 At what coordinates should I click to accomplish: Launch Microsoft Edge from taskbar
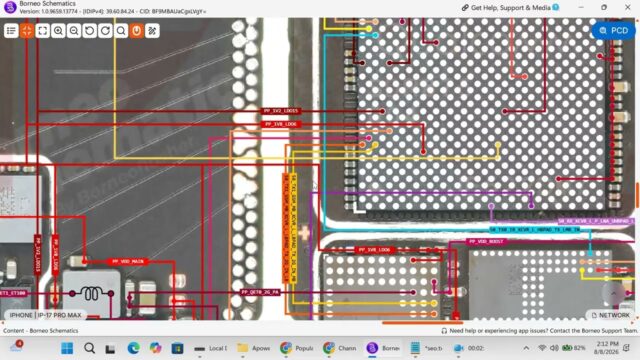click(133, 348)
